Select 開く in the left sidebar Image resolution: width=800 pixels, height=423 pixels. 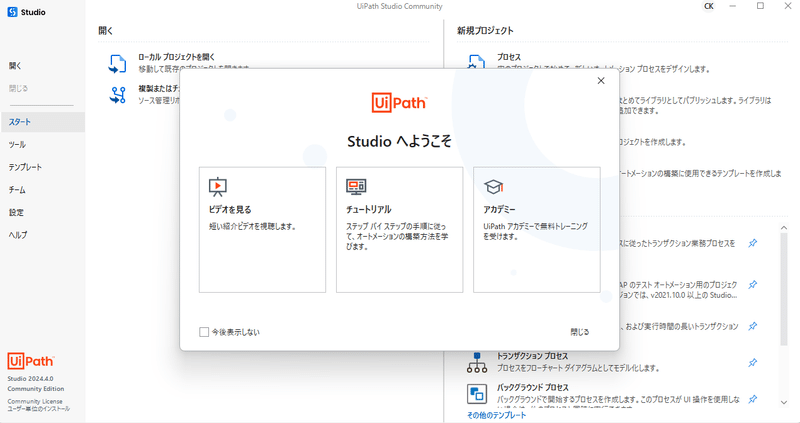coord(15,66)
